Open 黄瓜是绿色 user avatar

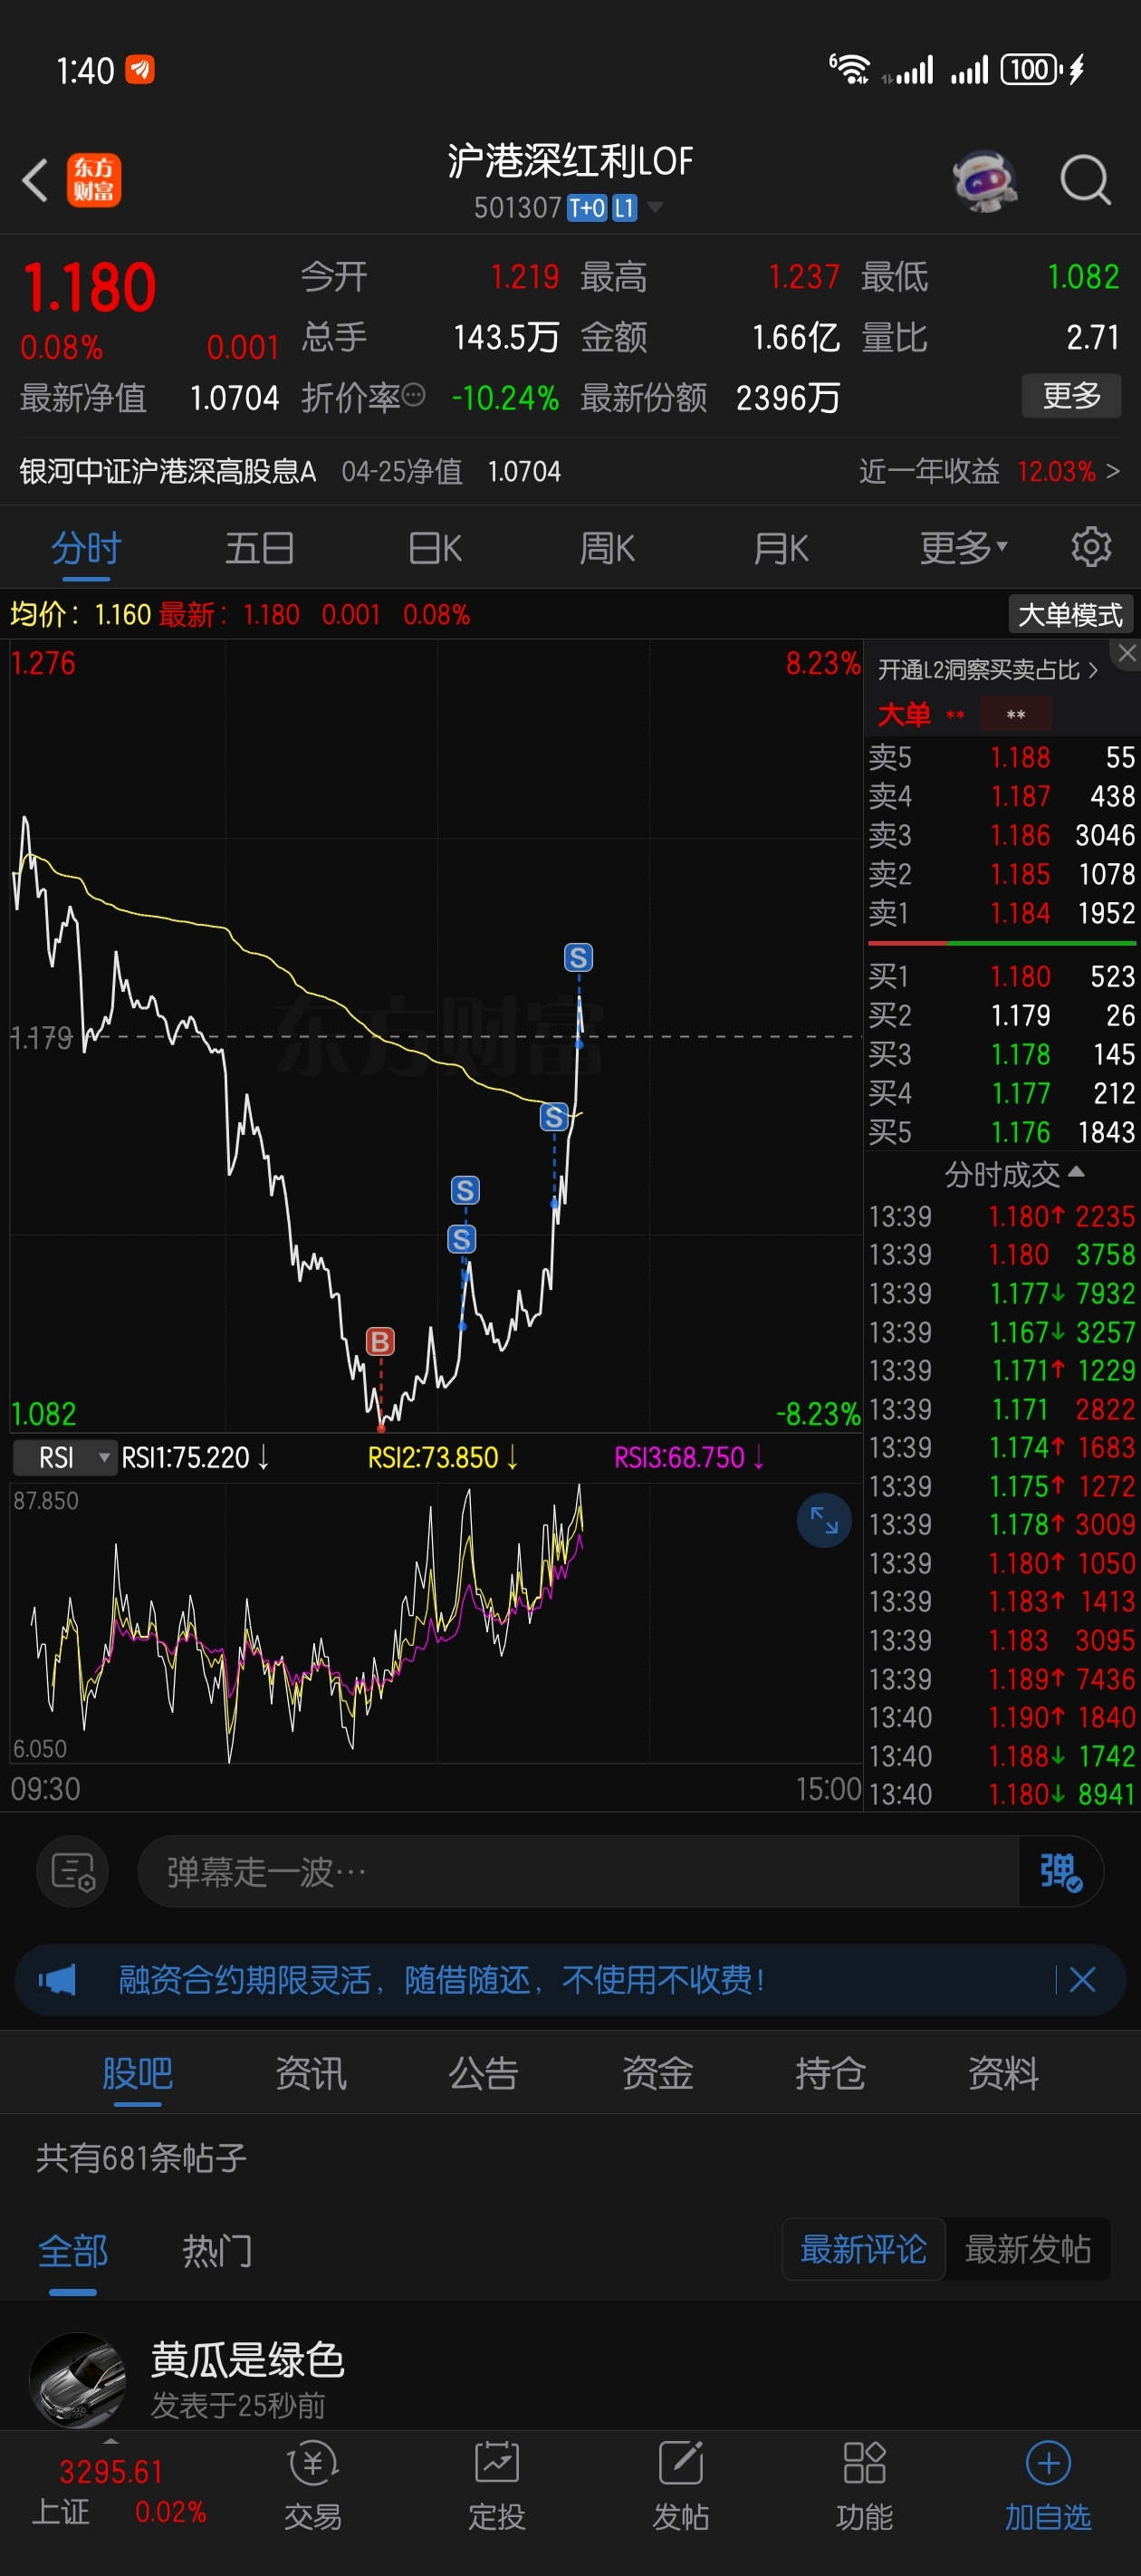point(78,2381)
